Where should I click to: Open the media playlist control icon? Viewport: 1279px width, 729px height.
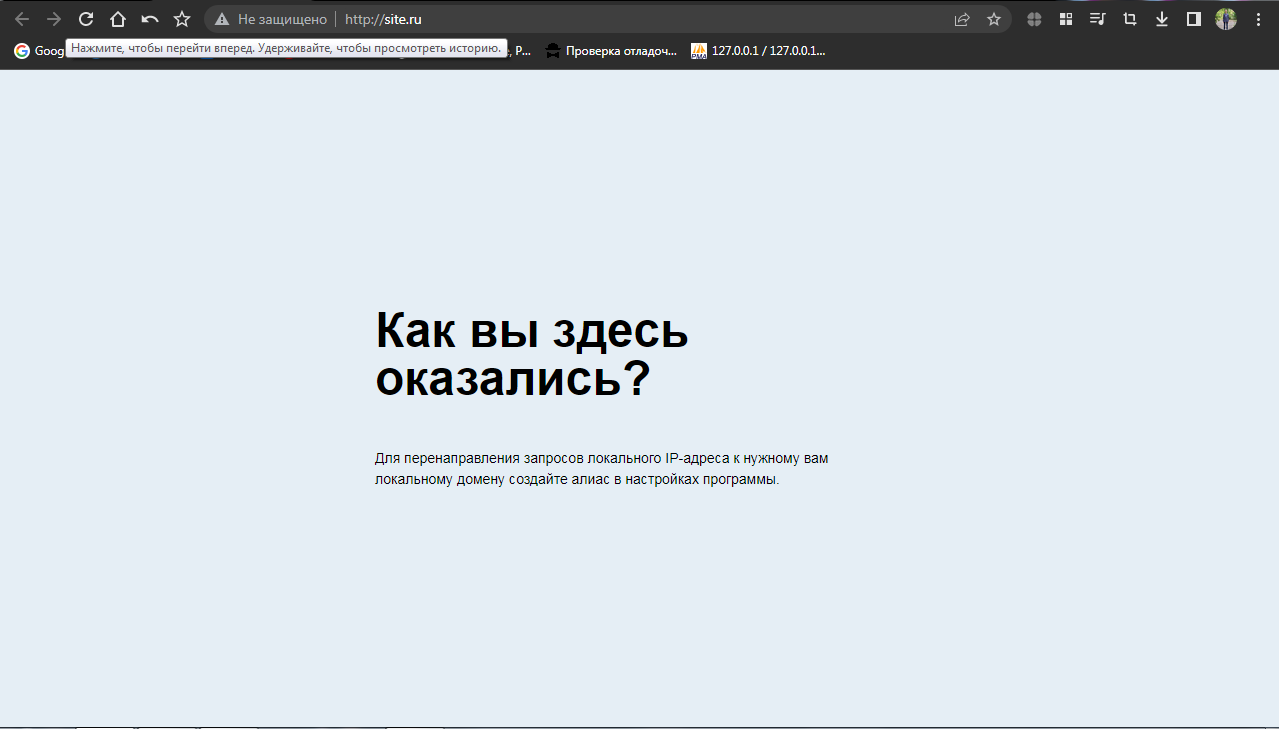[x=1098, y=19]
